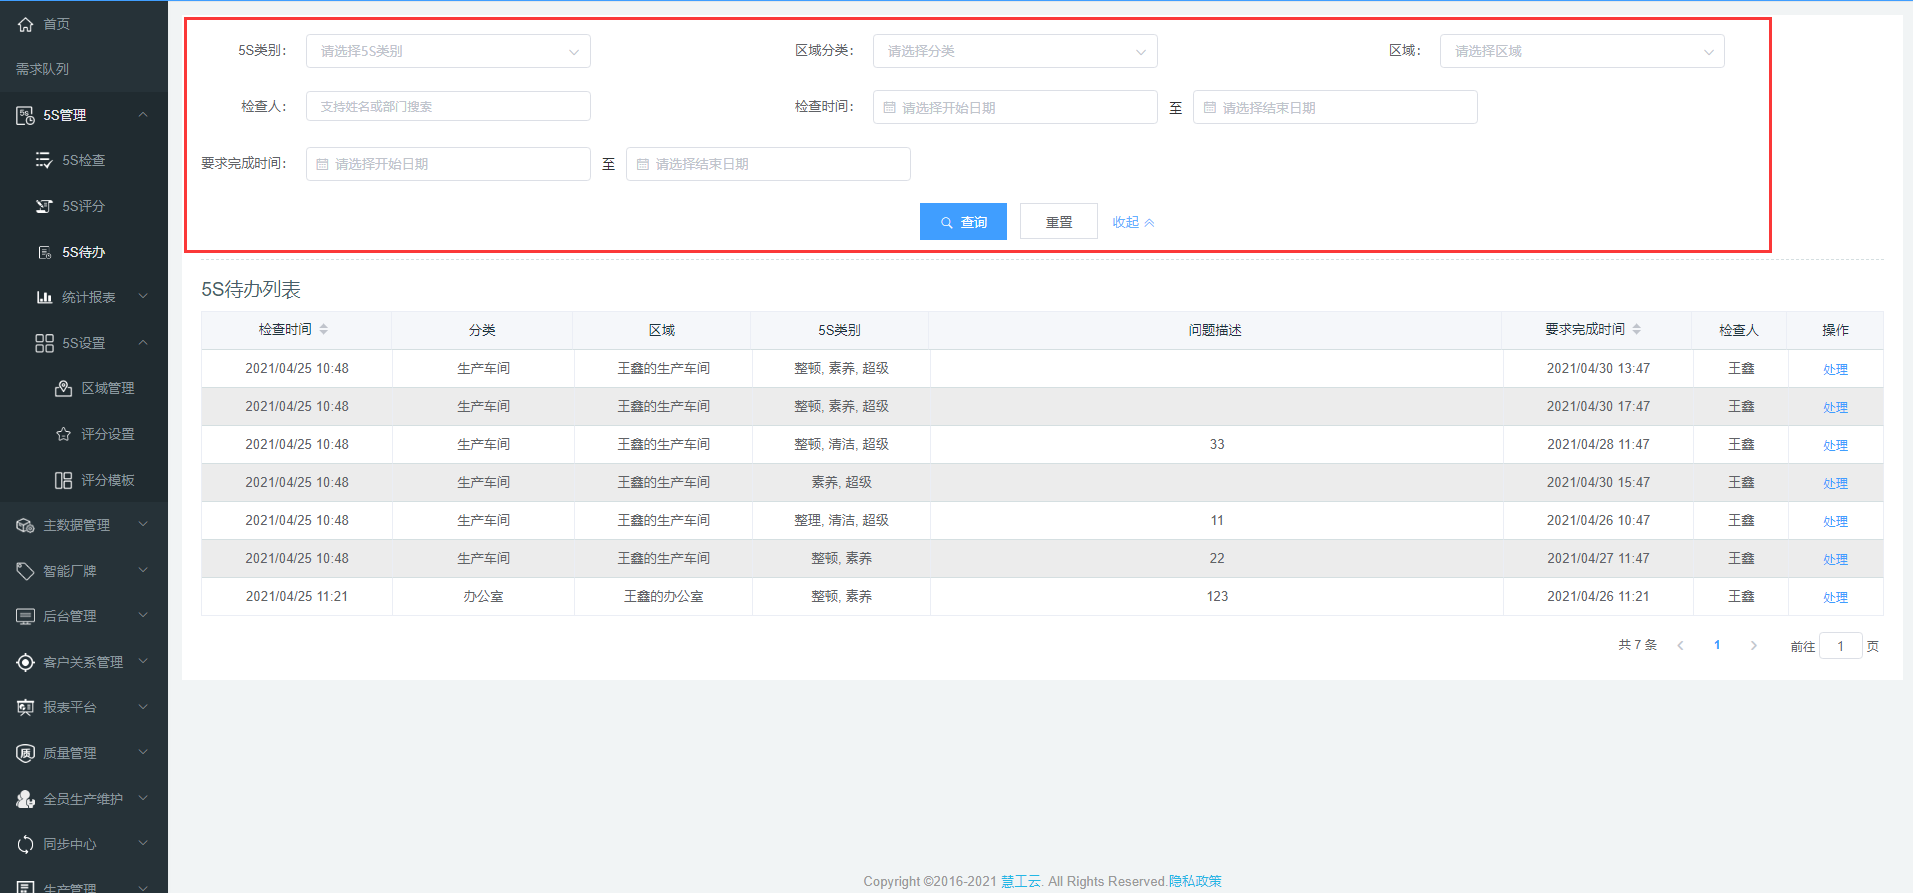Image resolution: width=1913 pixels, height=893 pixels.
Task: Sort table by 检查时间 column
Action: (323, 329)
